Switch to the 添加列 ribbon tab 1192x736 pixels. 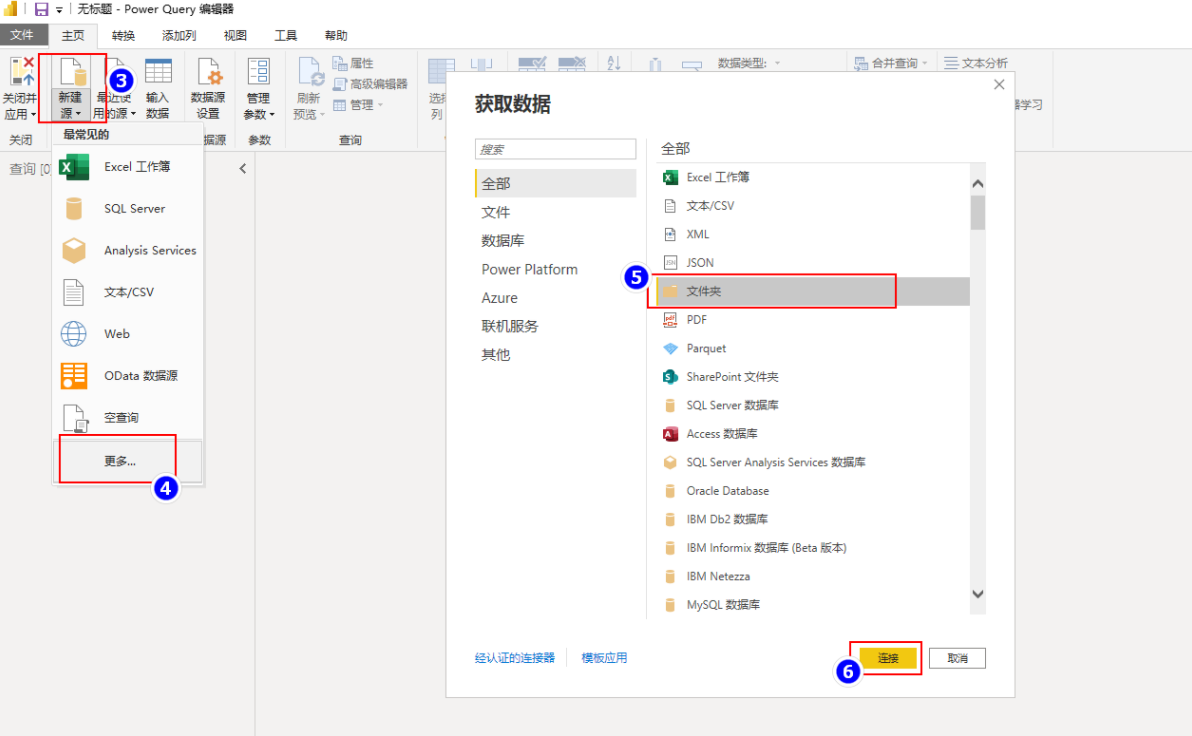(179, 35)
